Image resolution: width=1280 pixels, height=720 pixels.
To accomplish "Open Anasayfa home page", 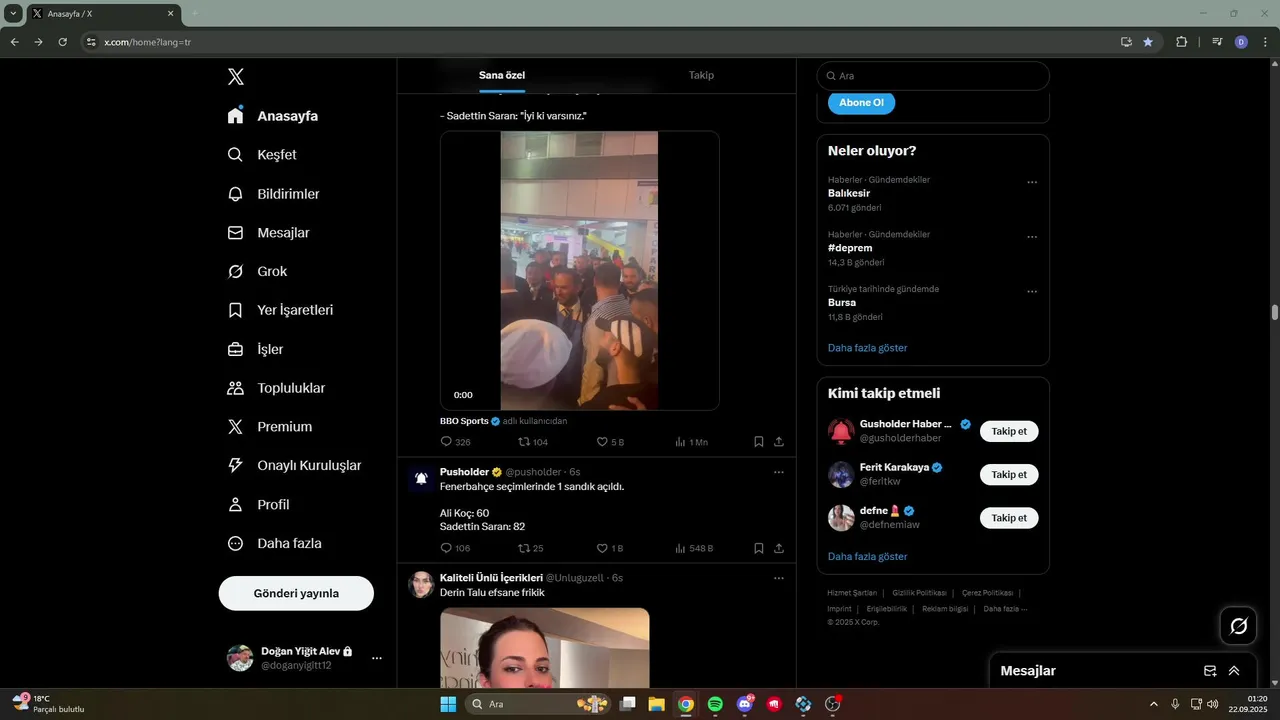I will (273, 116).
